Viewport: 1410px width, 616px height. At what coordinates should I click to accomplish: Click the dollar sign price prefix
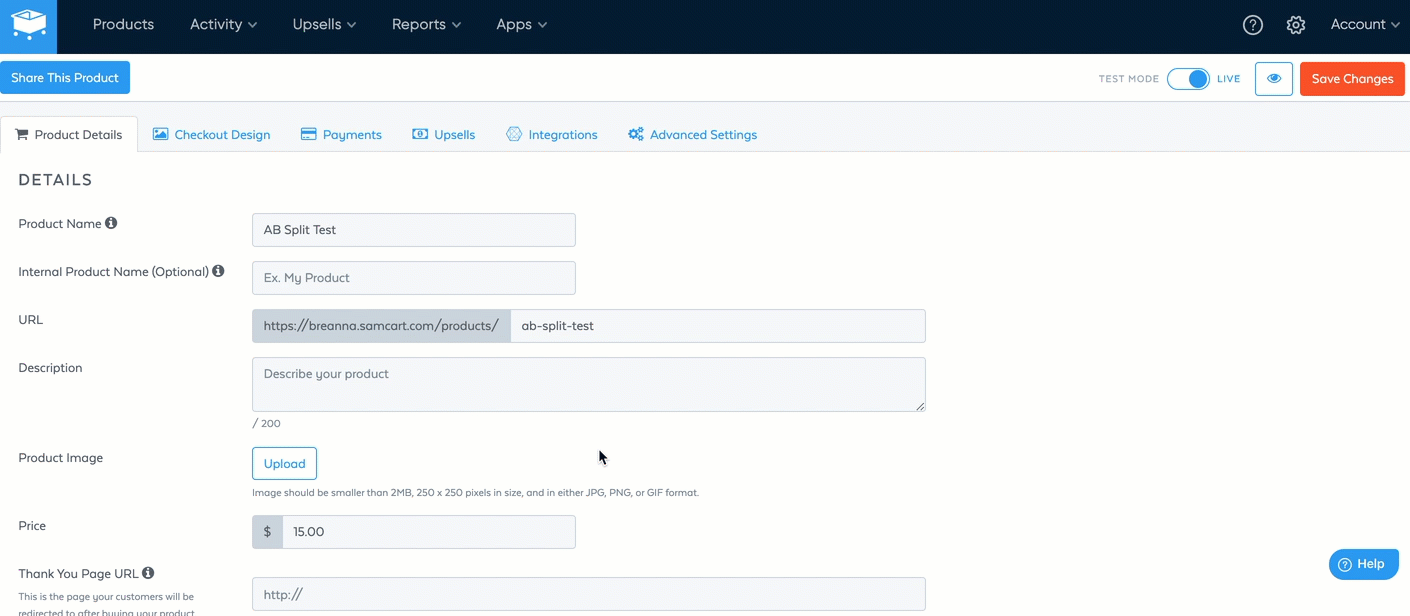[x=267, y=532]
